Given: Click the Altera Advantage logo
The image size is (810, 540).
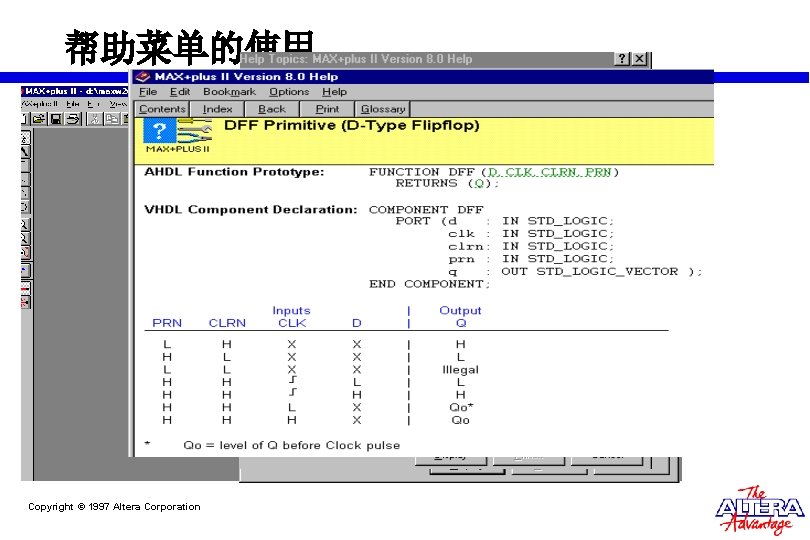Looking at the screenshot, I should click(x=760, y=510).
